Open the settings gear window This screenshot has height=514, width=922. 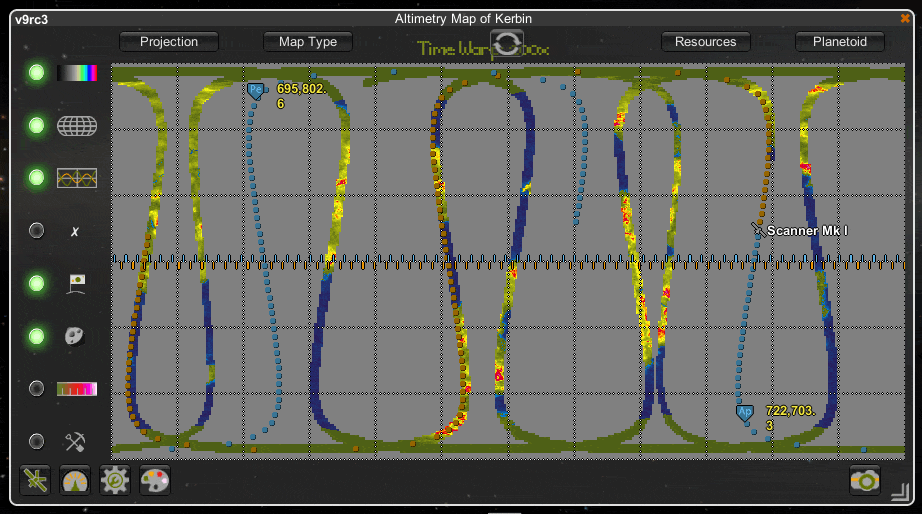click(115, 480)
